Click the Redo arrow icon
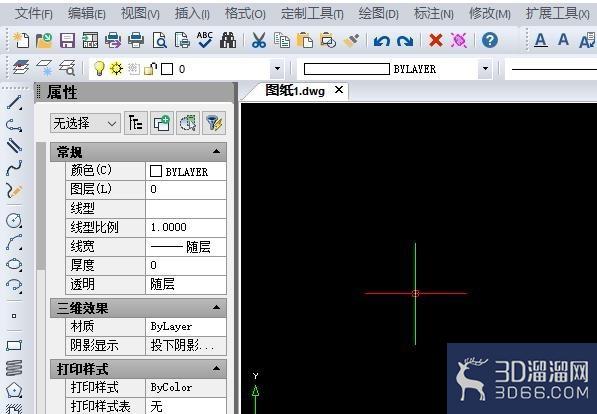 coord(405,40)
